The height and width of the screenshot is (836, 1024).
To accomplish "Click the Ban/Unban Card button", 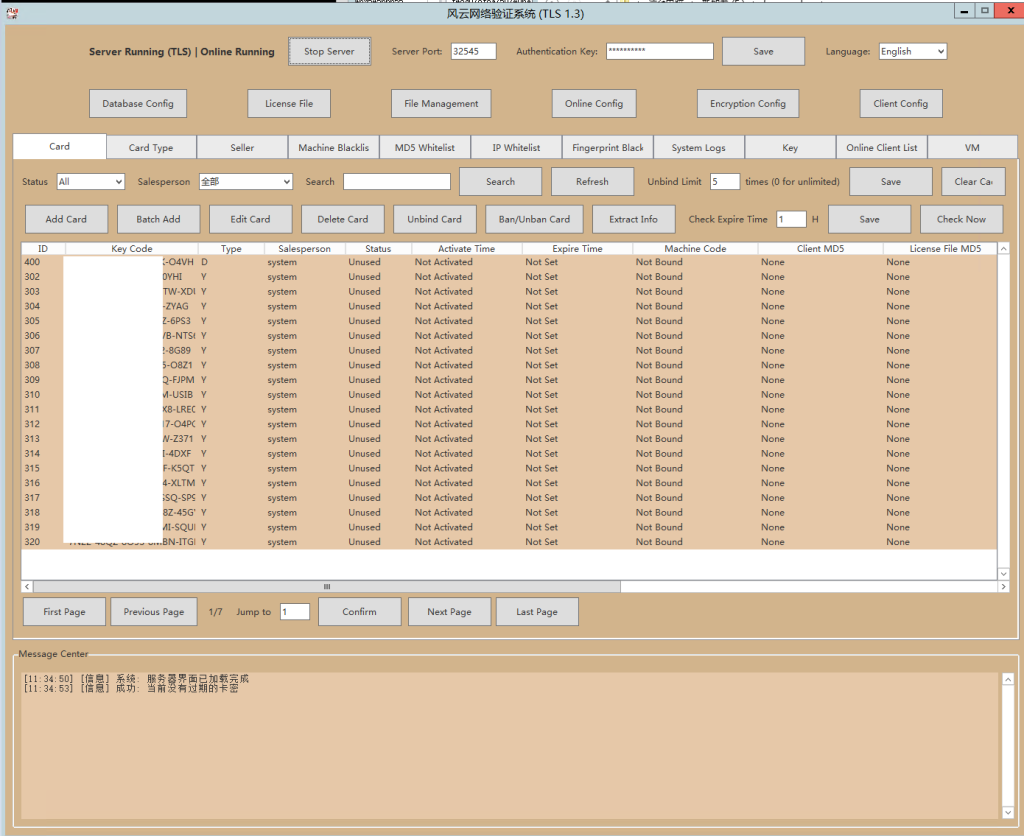I will tap(533, 220).
